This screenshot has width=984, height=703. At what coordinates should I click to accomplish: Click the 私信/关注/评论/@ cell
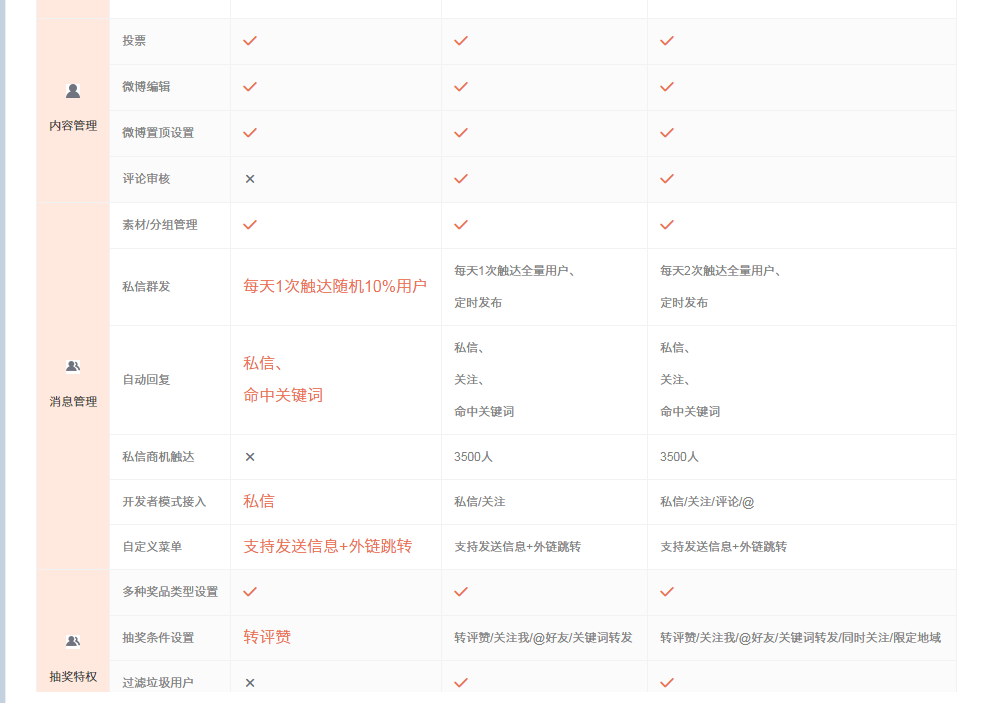pyautogui.click(x=707, y=502)
